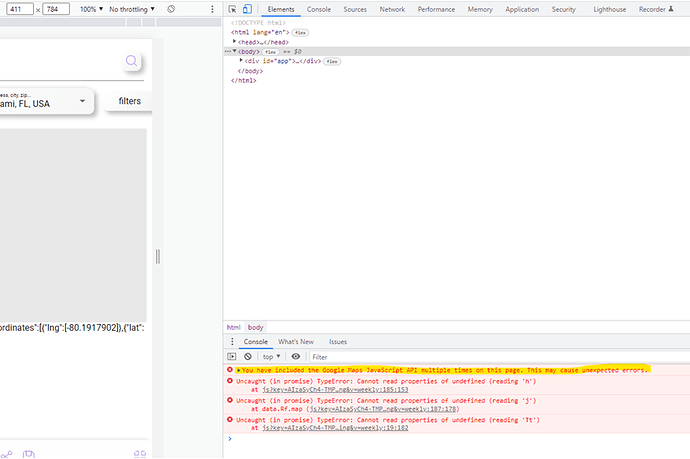Click the grey map placeholder area
The height and width of the screenshot is (459, 690).
(73, 225)
